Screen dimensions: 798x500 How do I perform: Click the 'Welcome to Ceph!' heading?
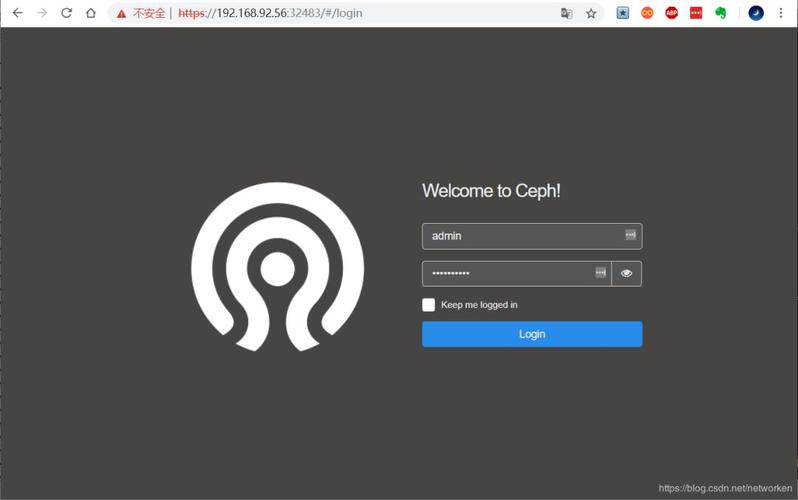click(491, 191)
